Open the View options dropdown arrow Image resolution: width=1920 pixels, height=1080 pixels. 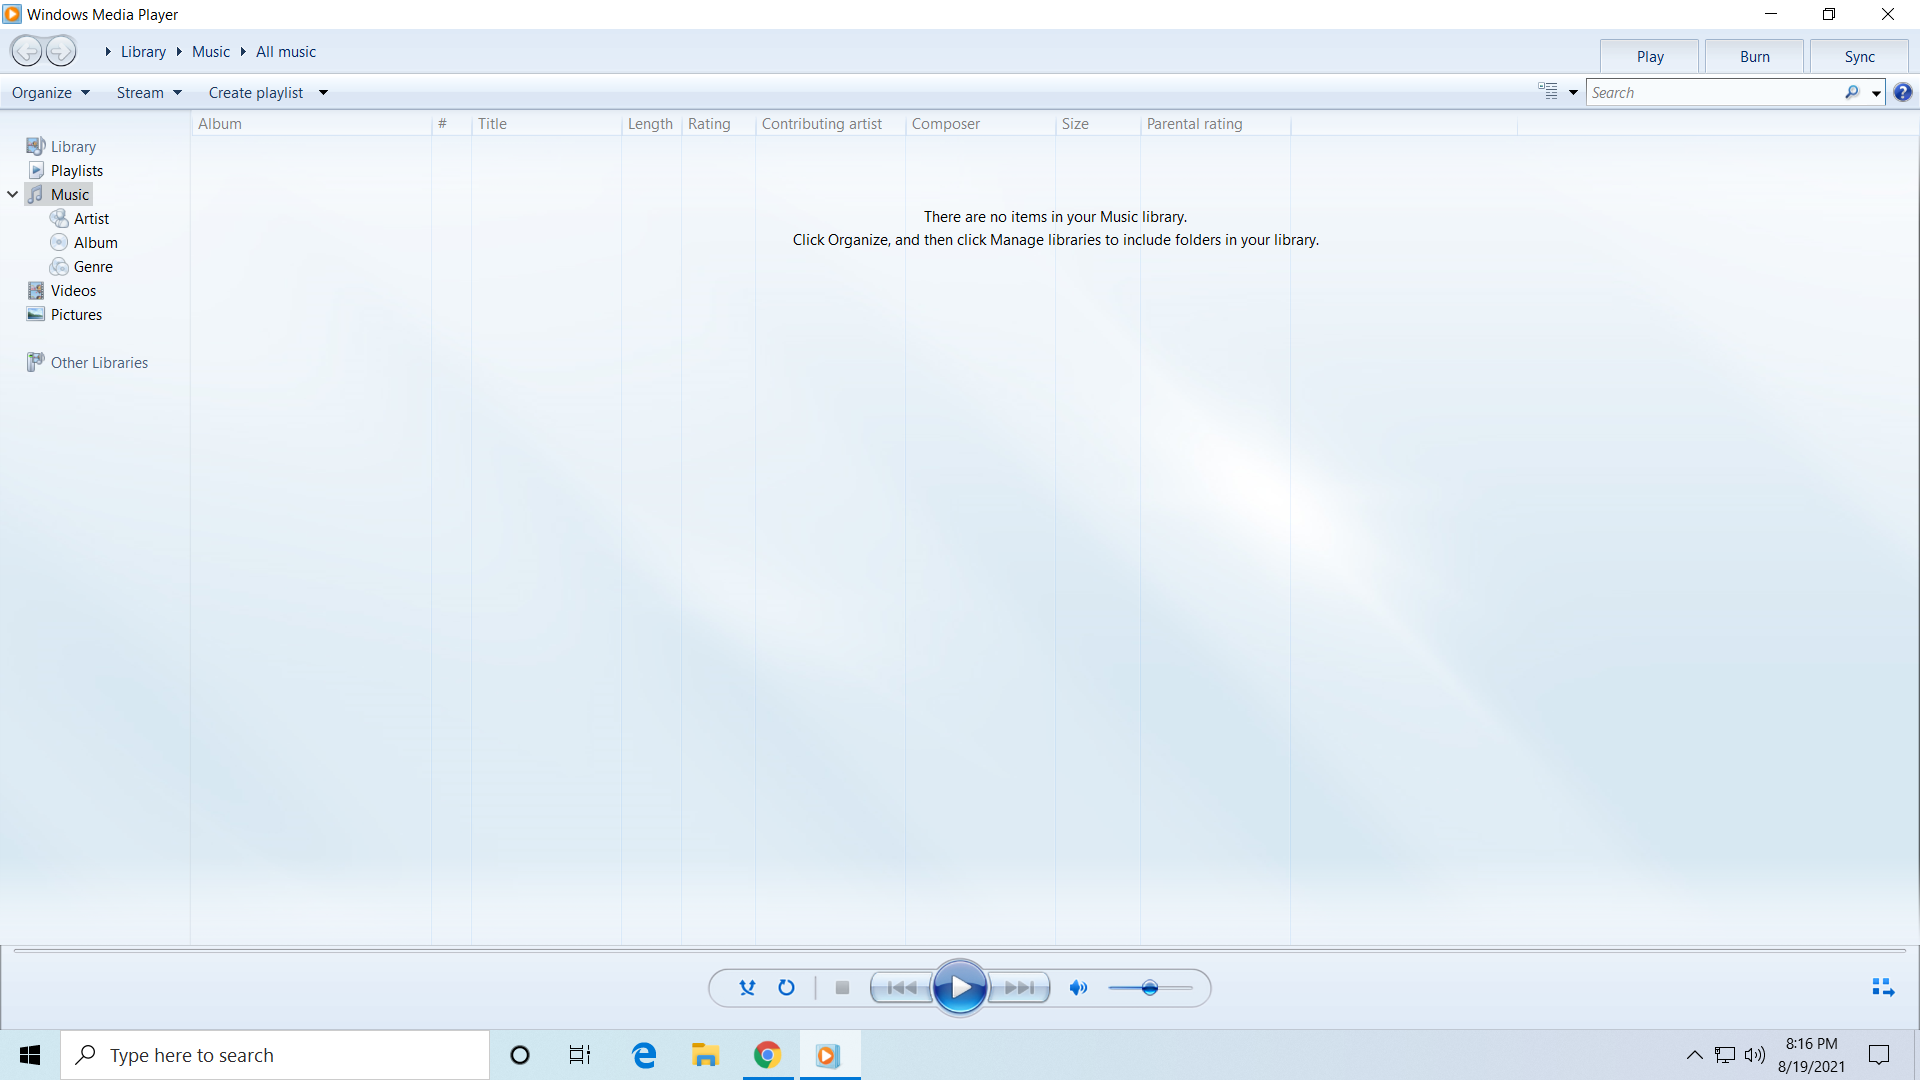1573,93
